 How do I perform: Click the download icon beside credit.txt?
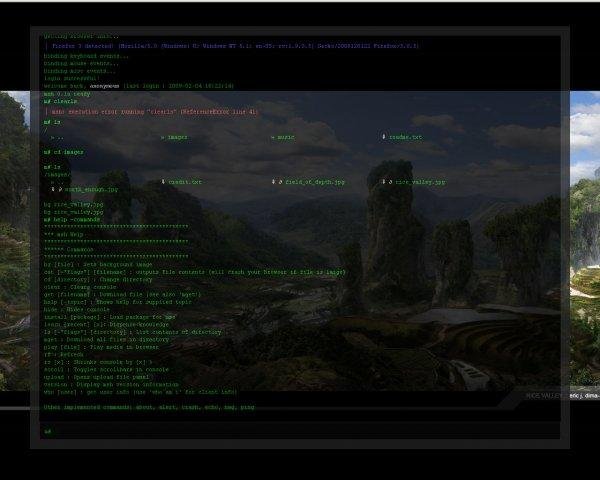163,181
